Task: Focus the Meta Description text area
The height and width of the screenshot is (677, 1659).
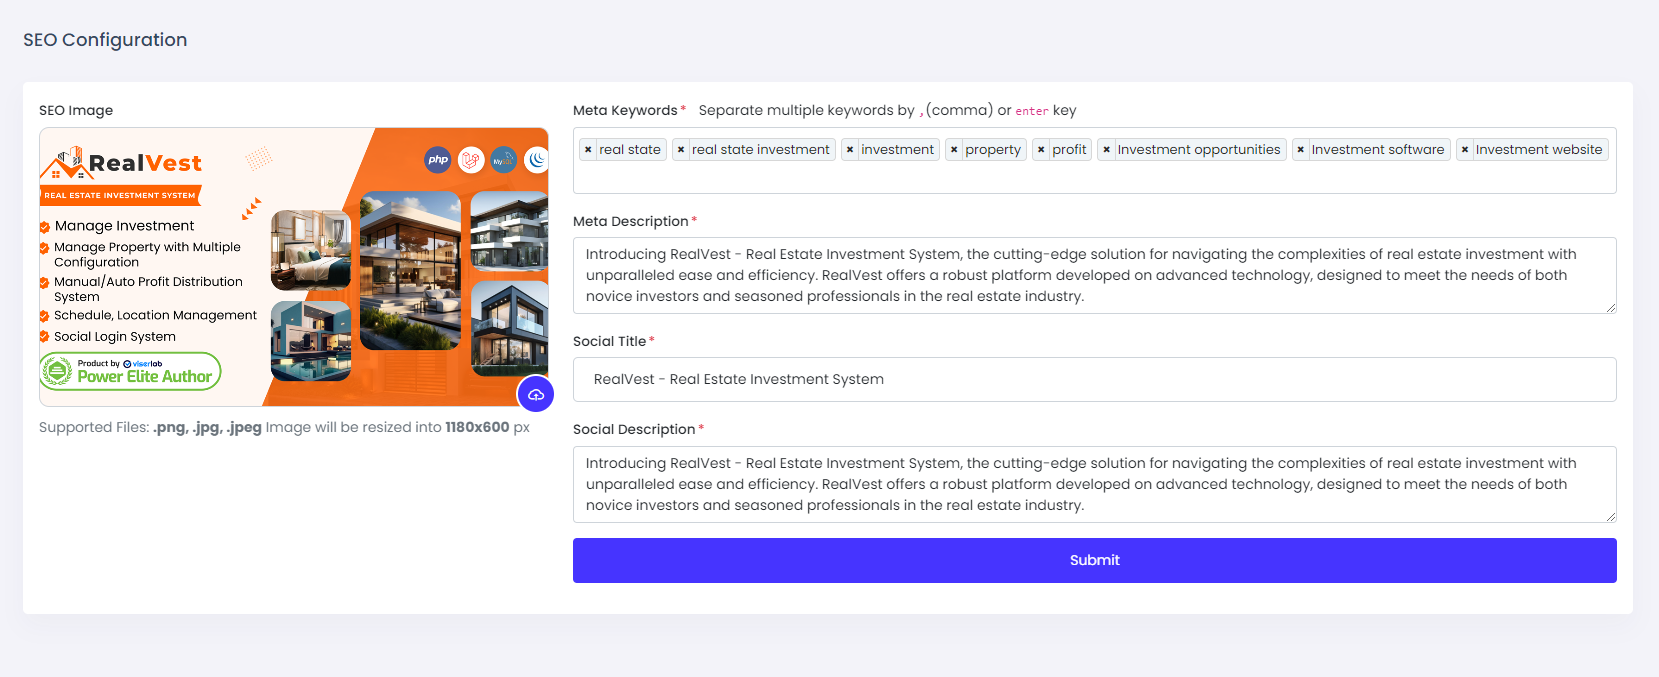Action: (x=1094, y=275)
